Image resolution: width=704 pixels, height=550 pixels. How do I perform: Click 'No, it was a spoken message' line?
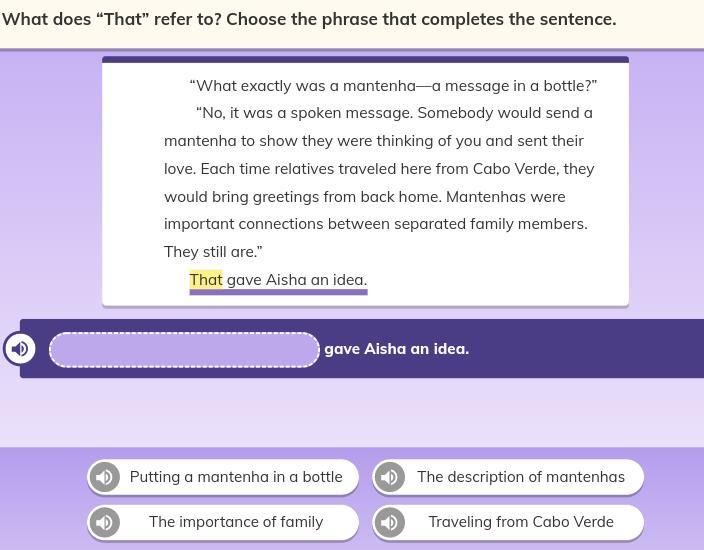[x=304, y=113]
